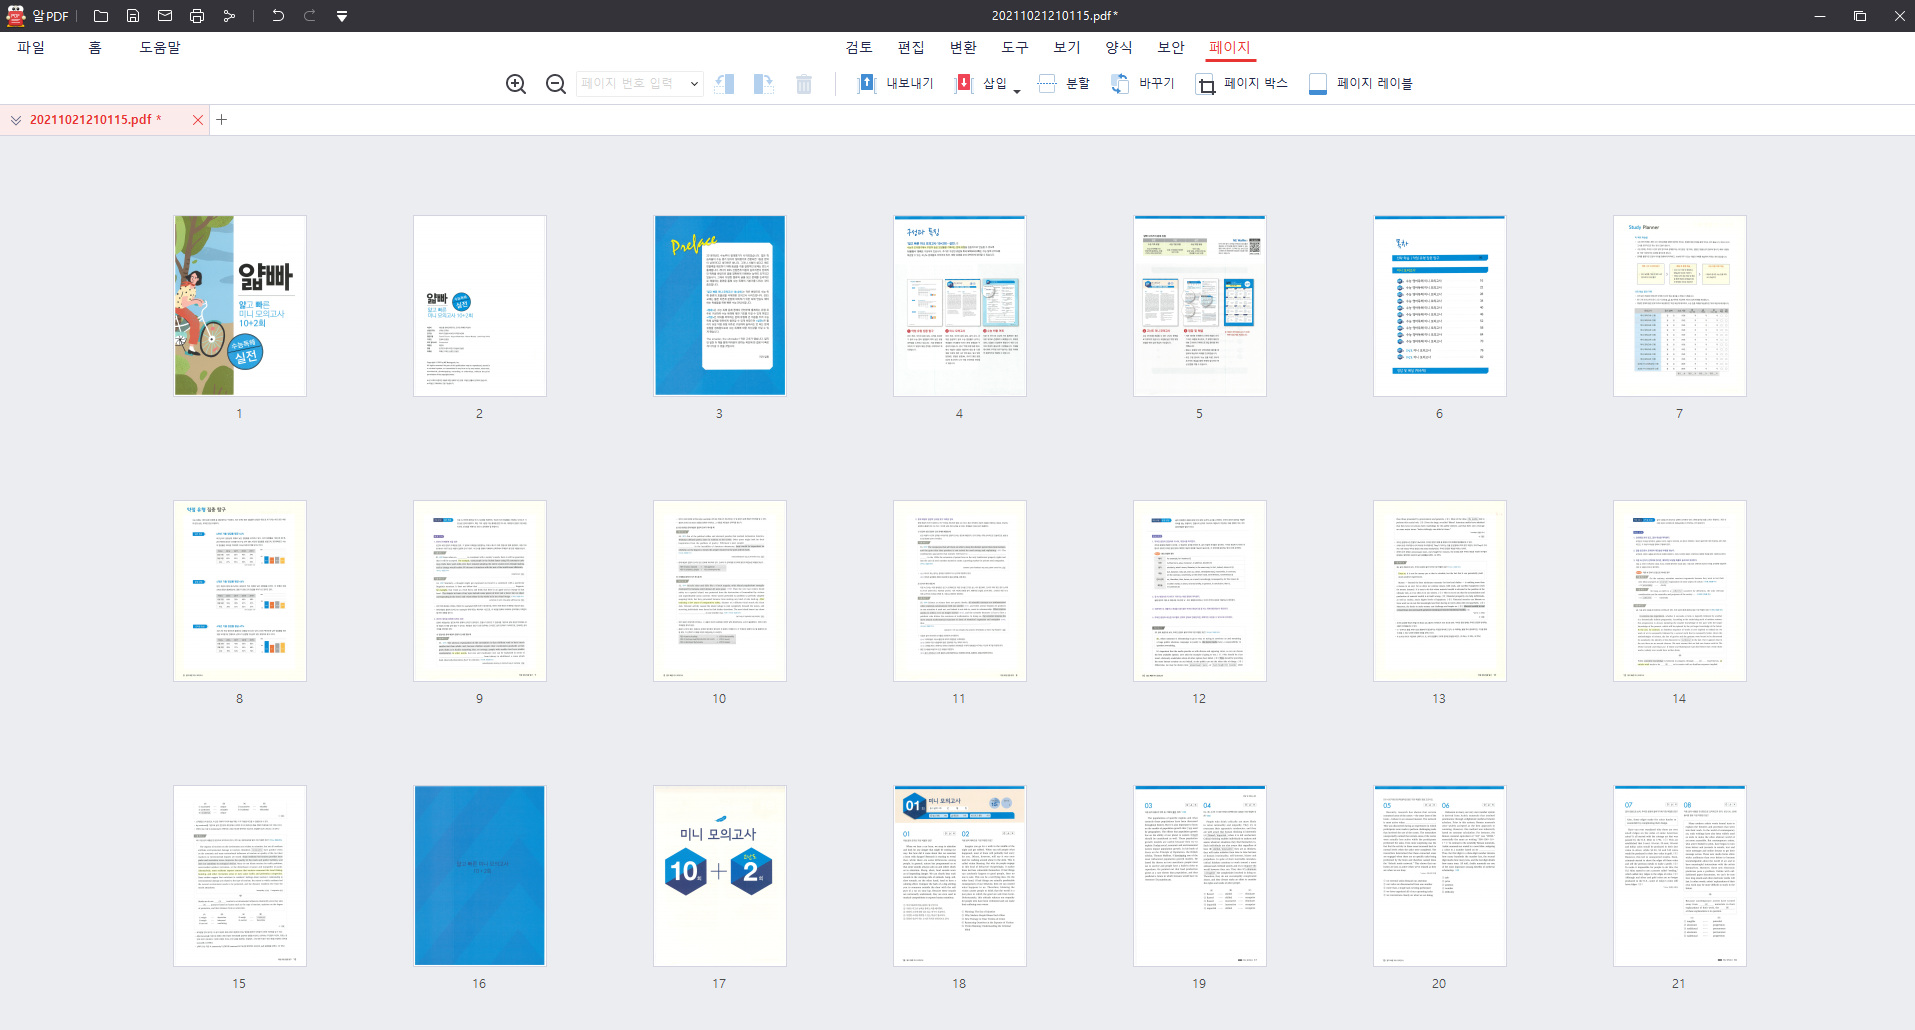Print the document using the printer icon

[197, 16]
